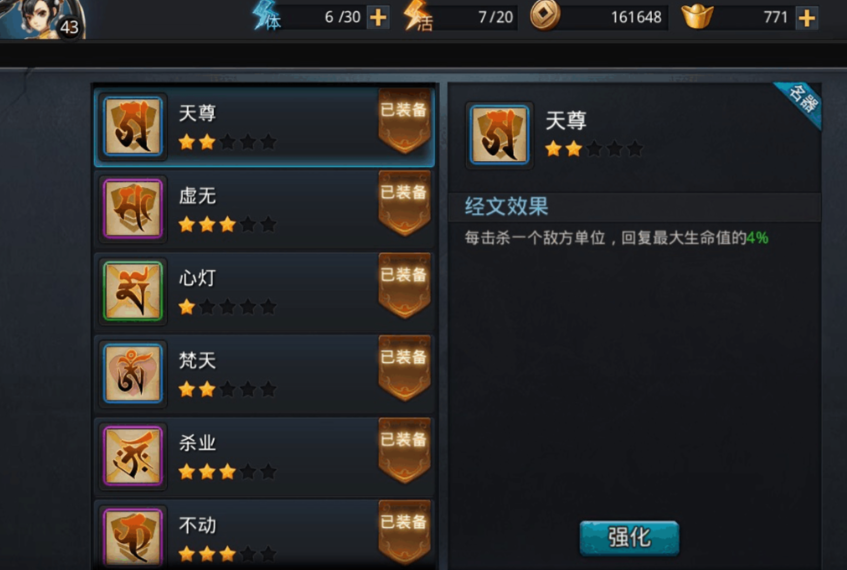Select the 天尊 scripture icon in list

click(x=133, y=126)
